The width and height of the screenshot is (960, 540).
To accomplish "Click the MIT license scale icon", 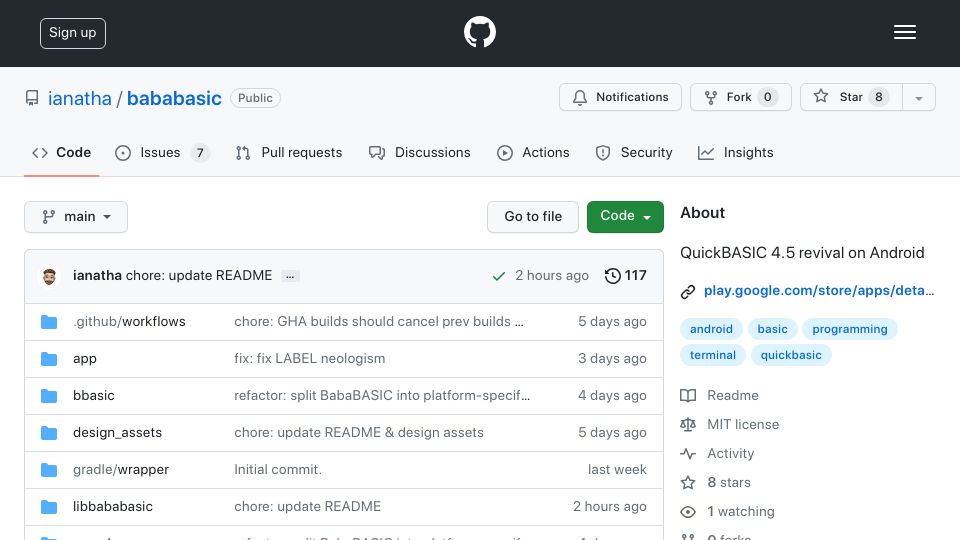I will [688, 424].
